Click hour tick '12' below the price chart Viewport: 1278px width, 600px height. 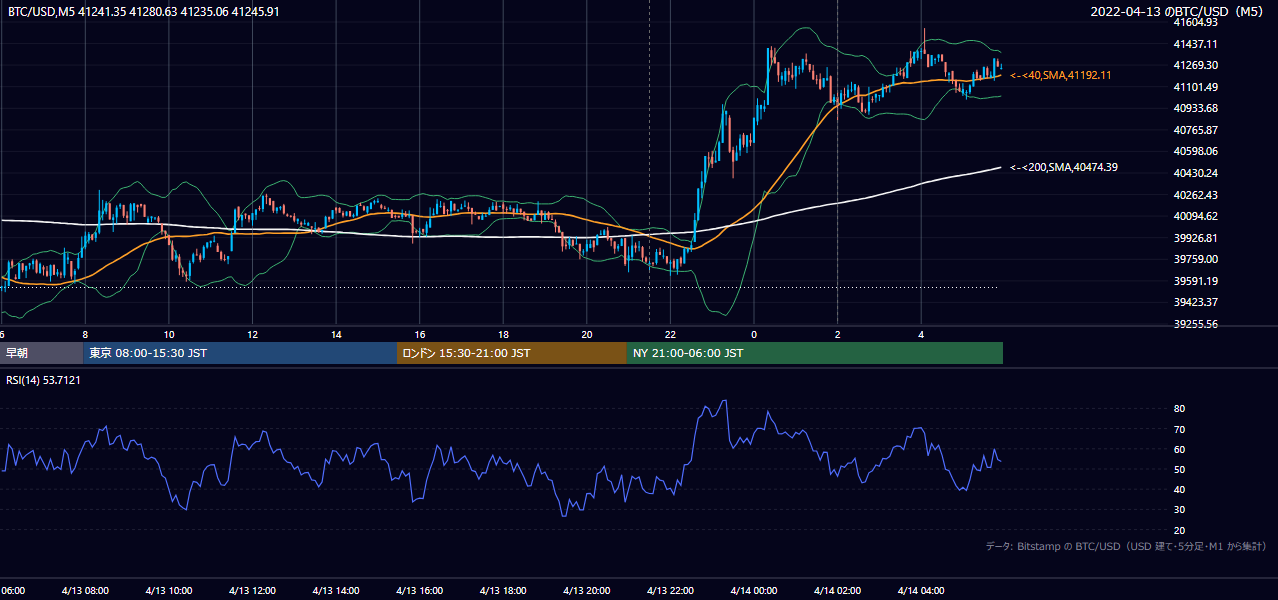pos(252,335)
